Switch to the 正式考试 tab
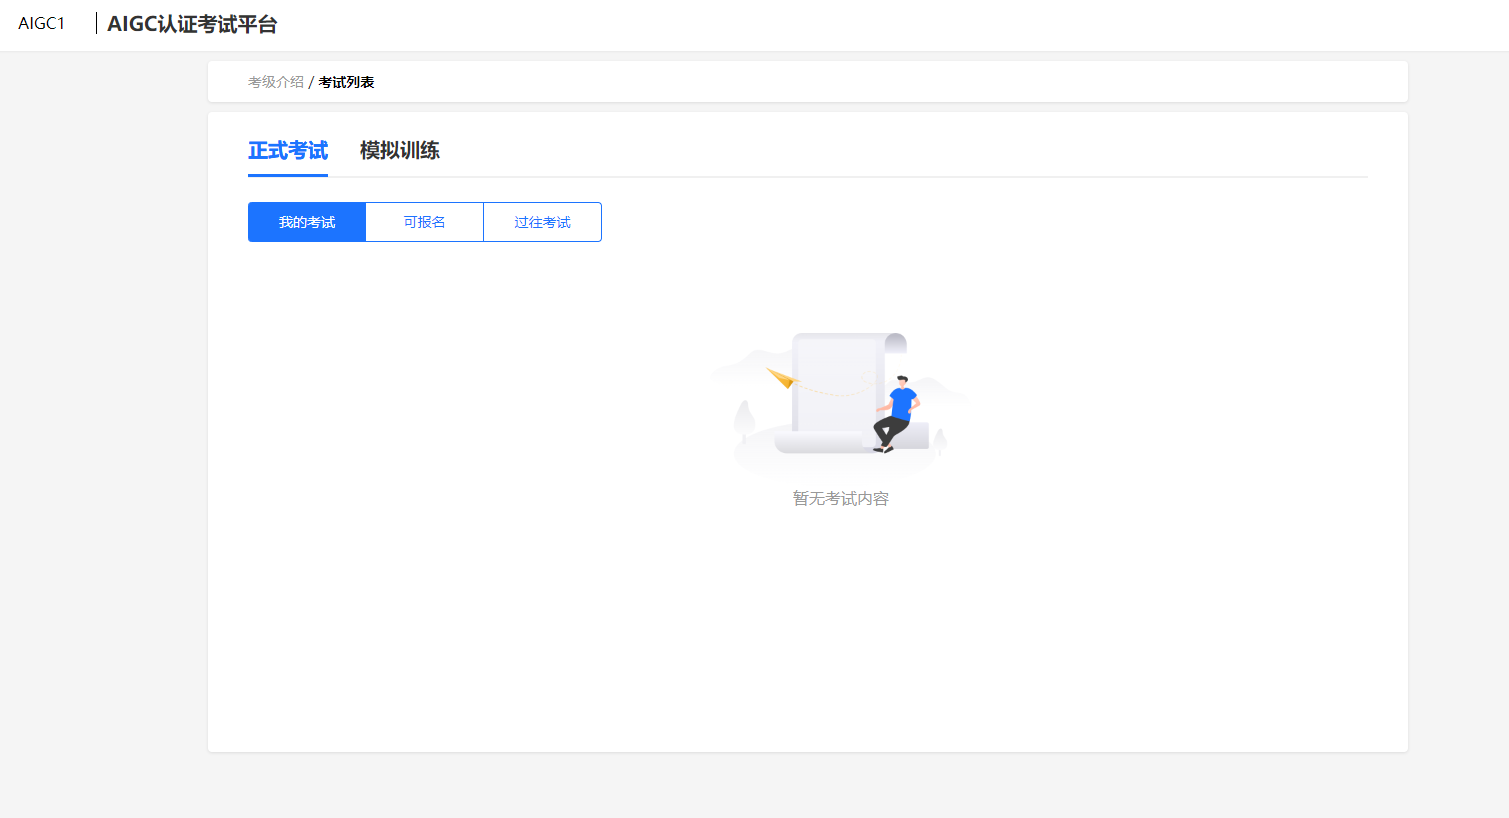The image size is (1509, 818). click(x=288, y=151)
